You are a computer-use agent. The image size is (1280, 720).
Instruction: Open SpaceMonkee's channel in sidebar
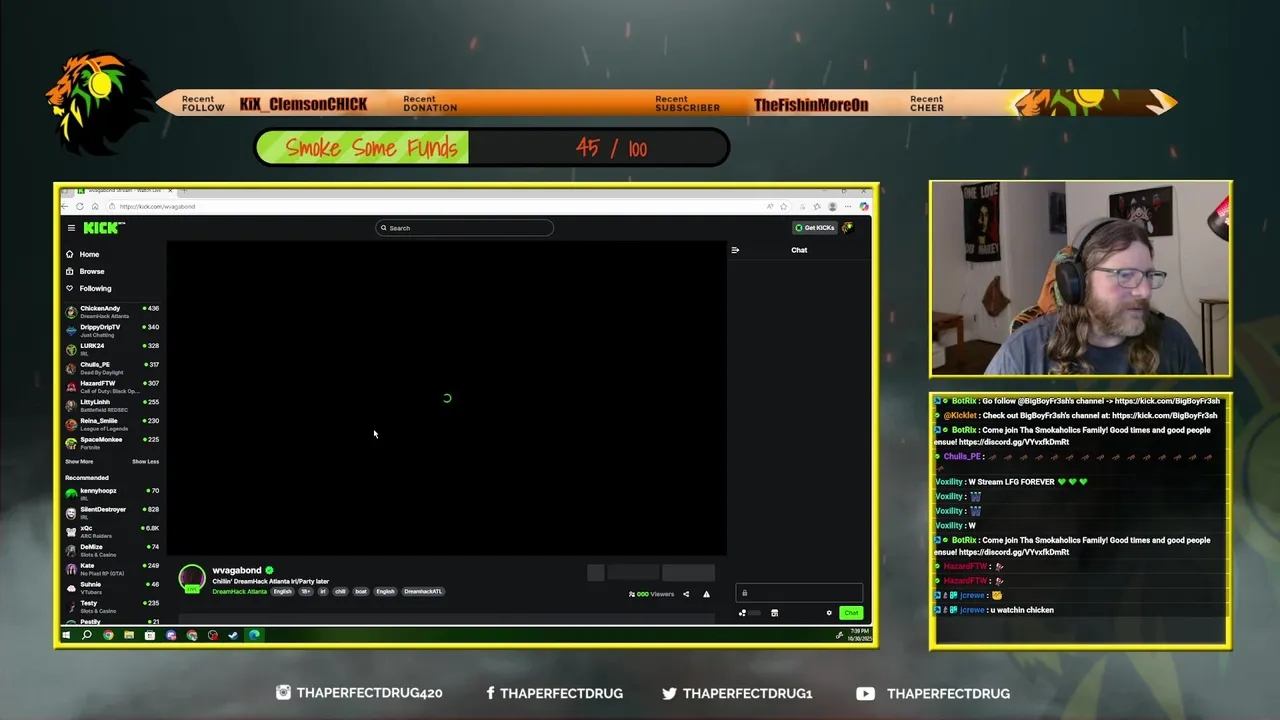112,442
